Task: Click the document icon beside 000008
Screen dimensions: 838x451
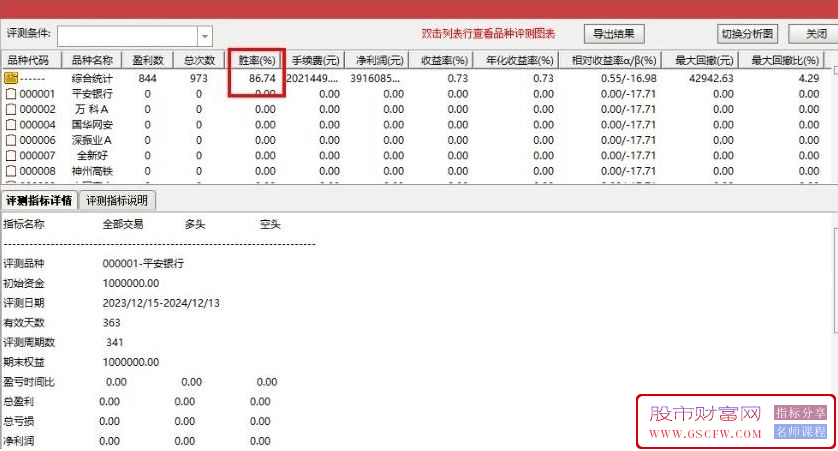Action: 11,172
